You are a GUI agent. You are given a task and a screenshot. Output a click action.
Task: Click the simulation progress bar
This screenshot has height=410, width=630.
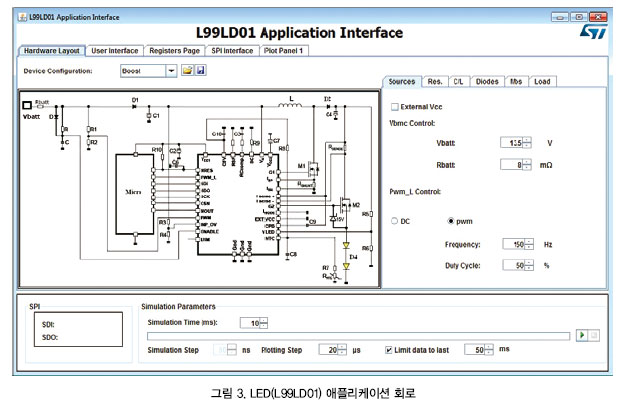tap(358, 336)
